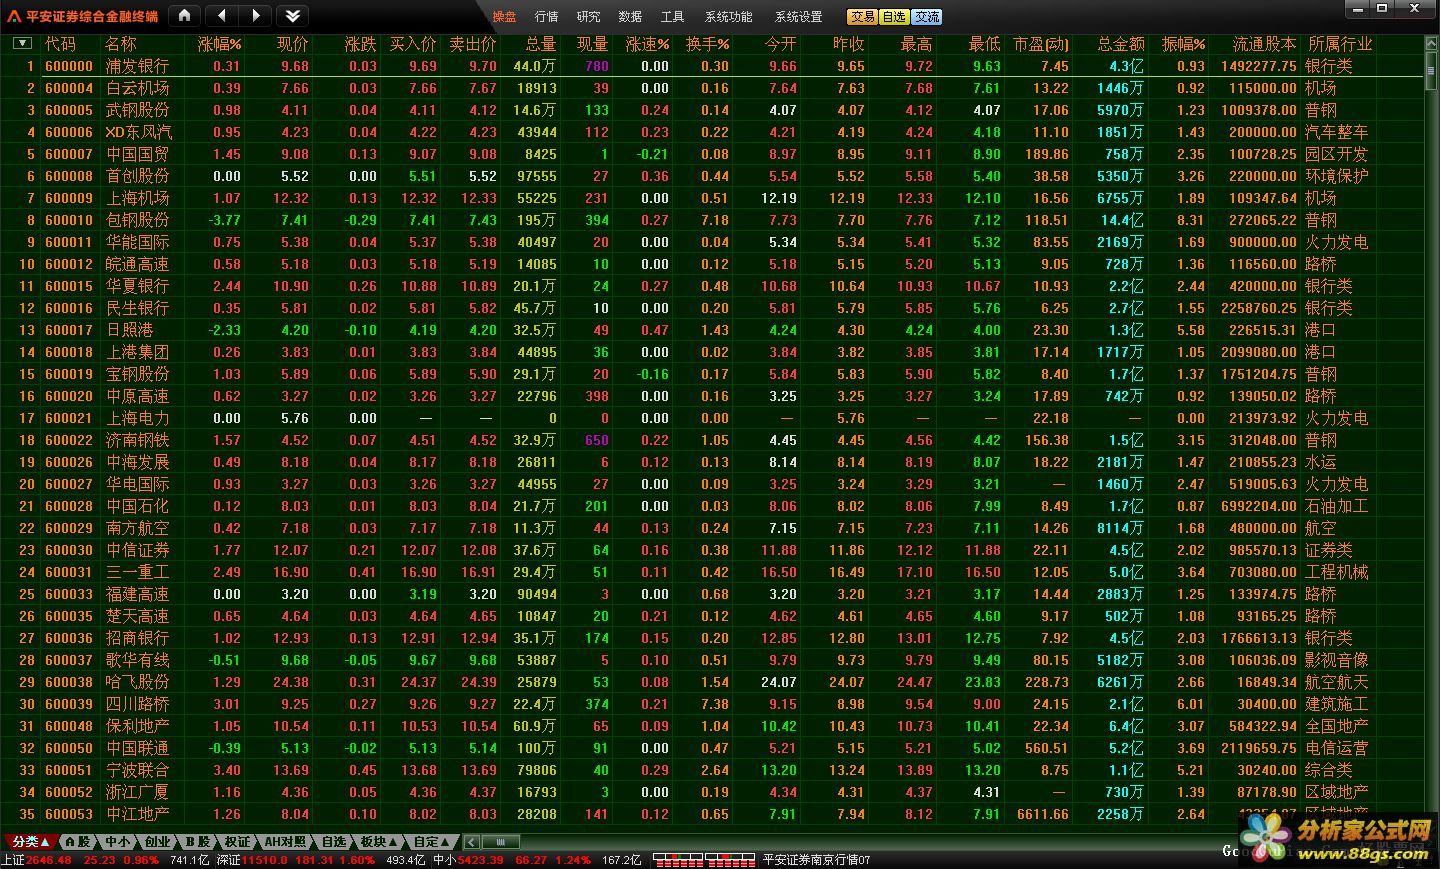Select the XD东风汽 stock name
Viewport: 1440px width, 869px height.
138,132
